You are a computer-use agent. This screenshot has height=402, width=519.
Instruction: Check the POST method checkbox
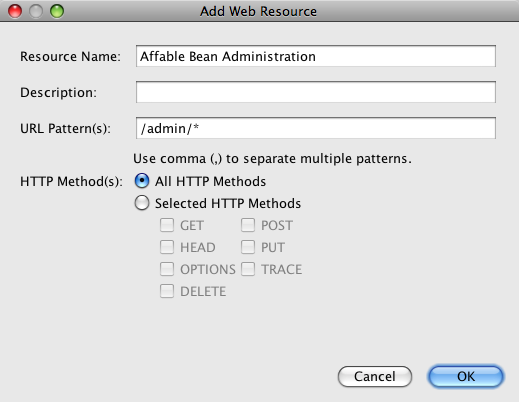[x=248, y=225]
